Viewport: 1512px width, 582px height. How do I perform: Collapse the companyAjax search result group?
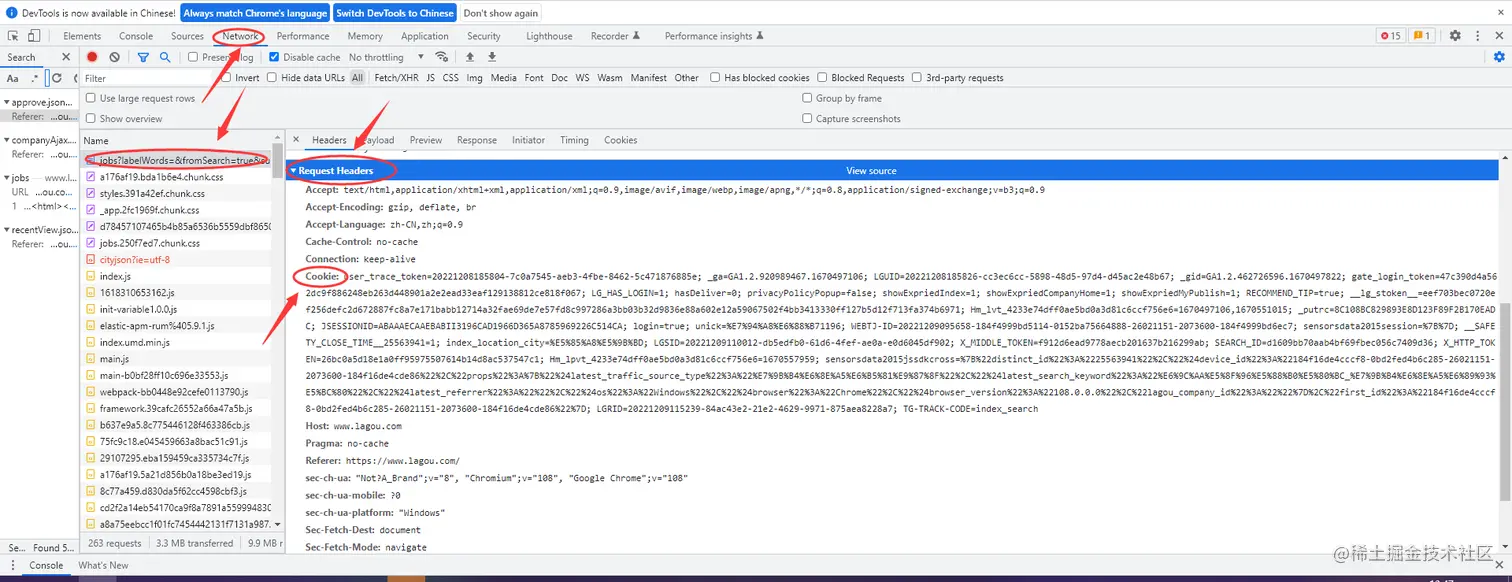[6, 140]
